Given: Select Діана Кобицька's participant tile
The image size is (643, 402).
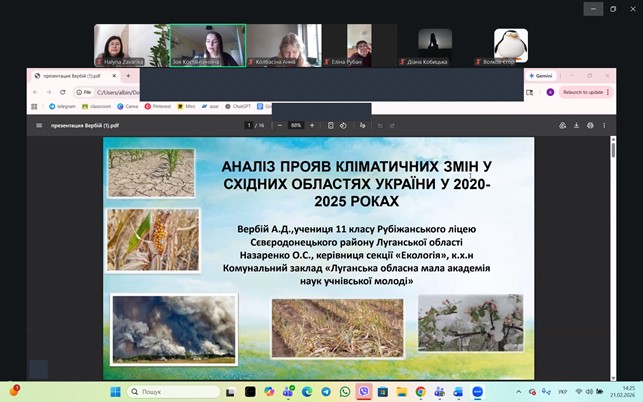Looking at the screenshot, I should pos(435,45).
